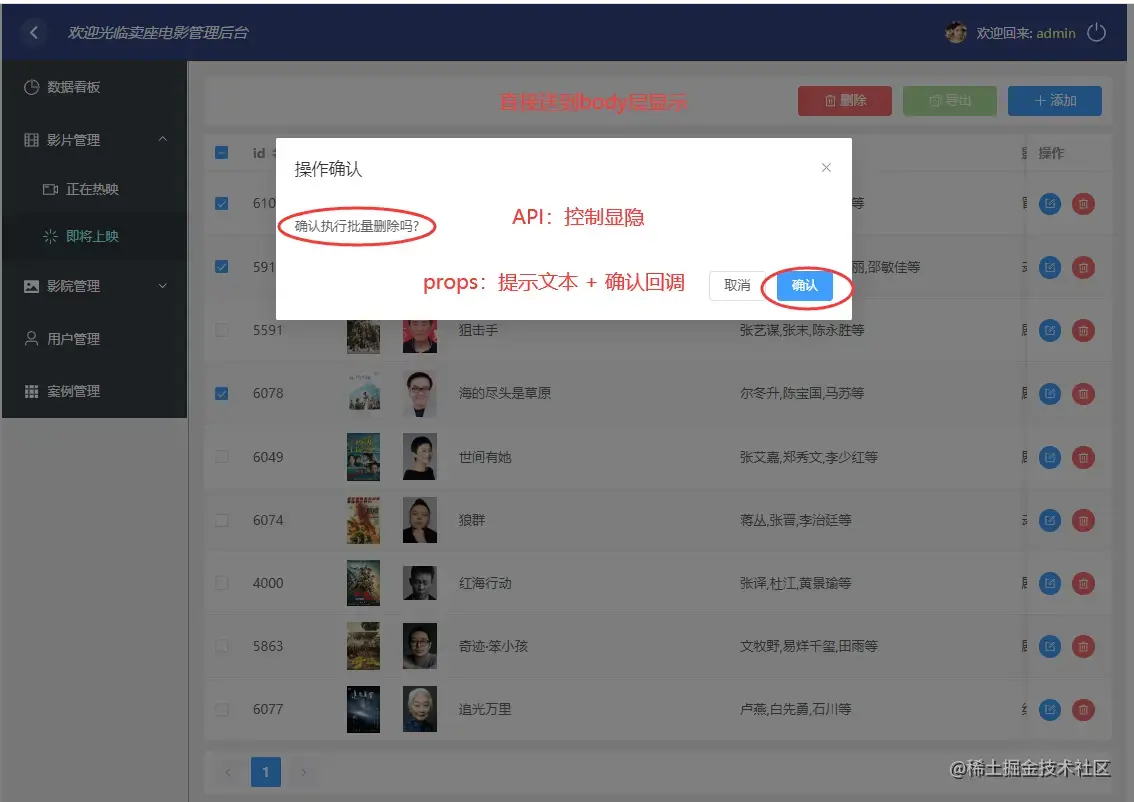
Task: Click the logout power icon
Action: pyautogui.click(x=1096, y=33)
